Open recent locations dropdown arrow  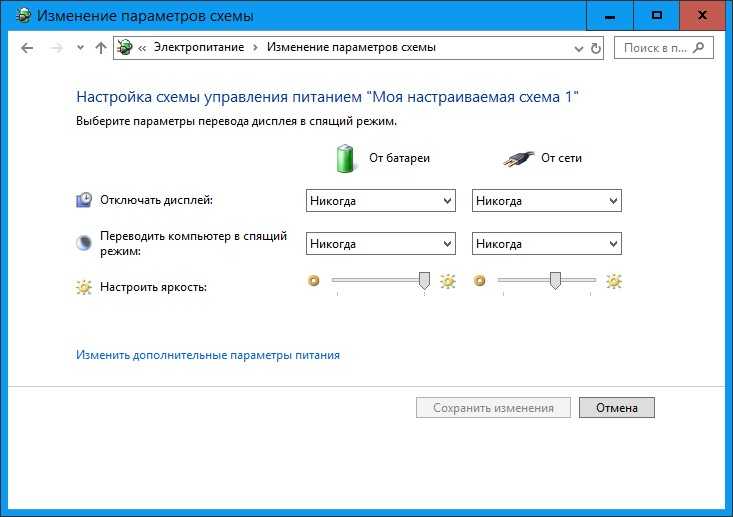point(80,48)
